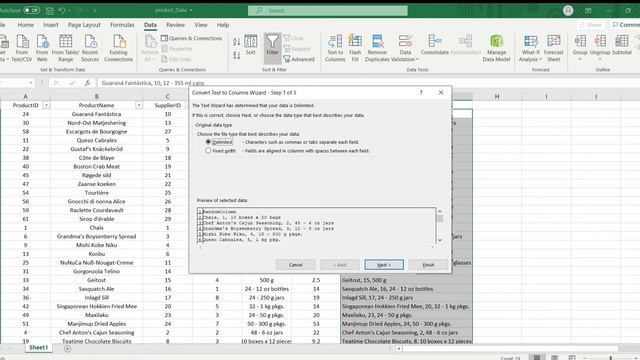Click From Table/Range icon
This screenshot has height=360, width=640.
click(65, 48)
